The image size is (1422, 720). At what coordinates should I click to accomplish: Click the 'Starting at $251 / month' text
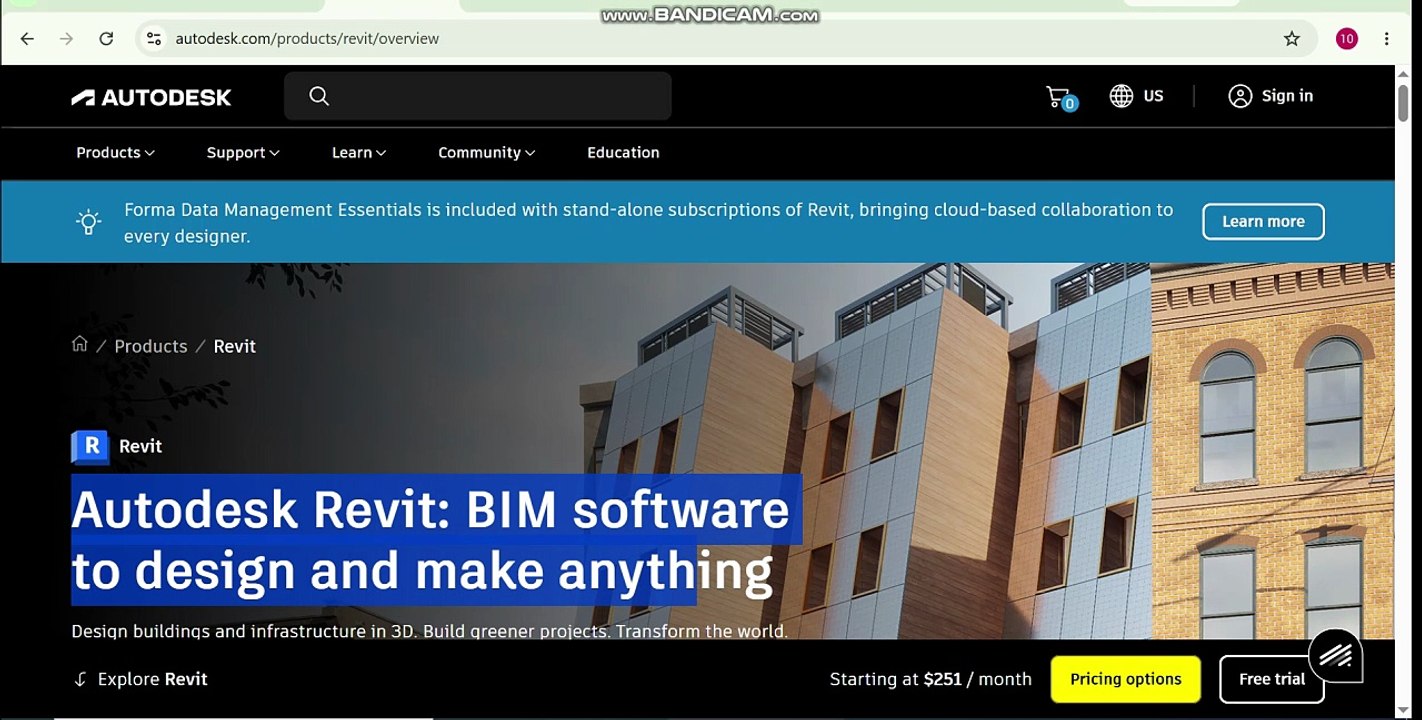pos(931,679)
